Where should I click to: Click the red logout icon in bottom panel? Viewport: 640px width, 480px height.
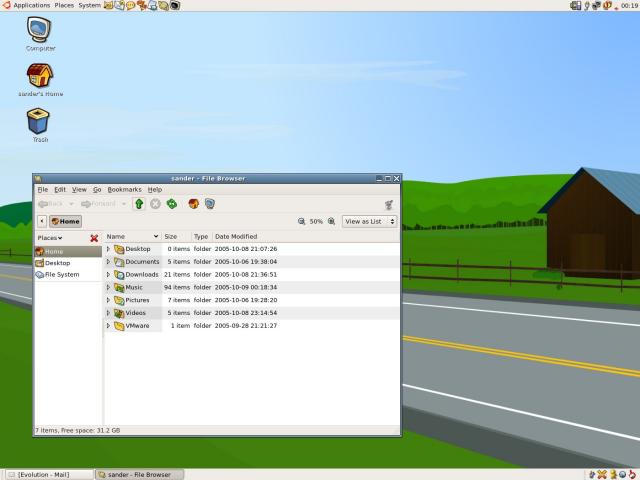[632, 474]
